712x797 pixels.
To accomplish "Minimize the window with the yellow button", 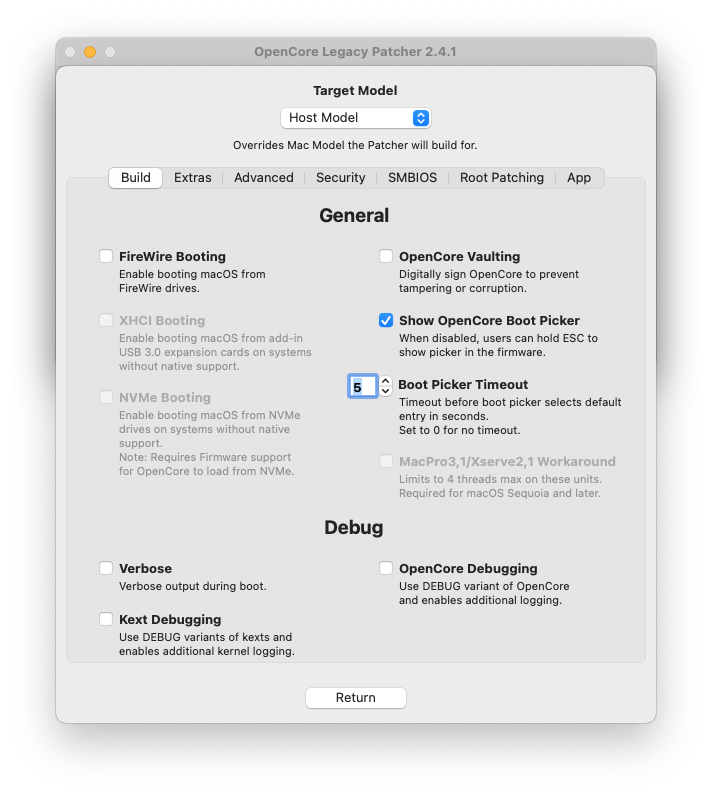I will pyautogui.click(x=90, y=52).
